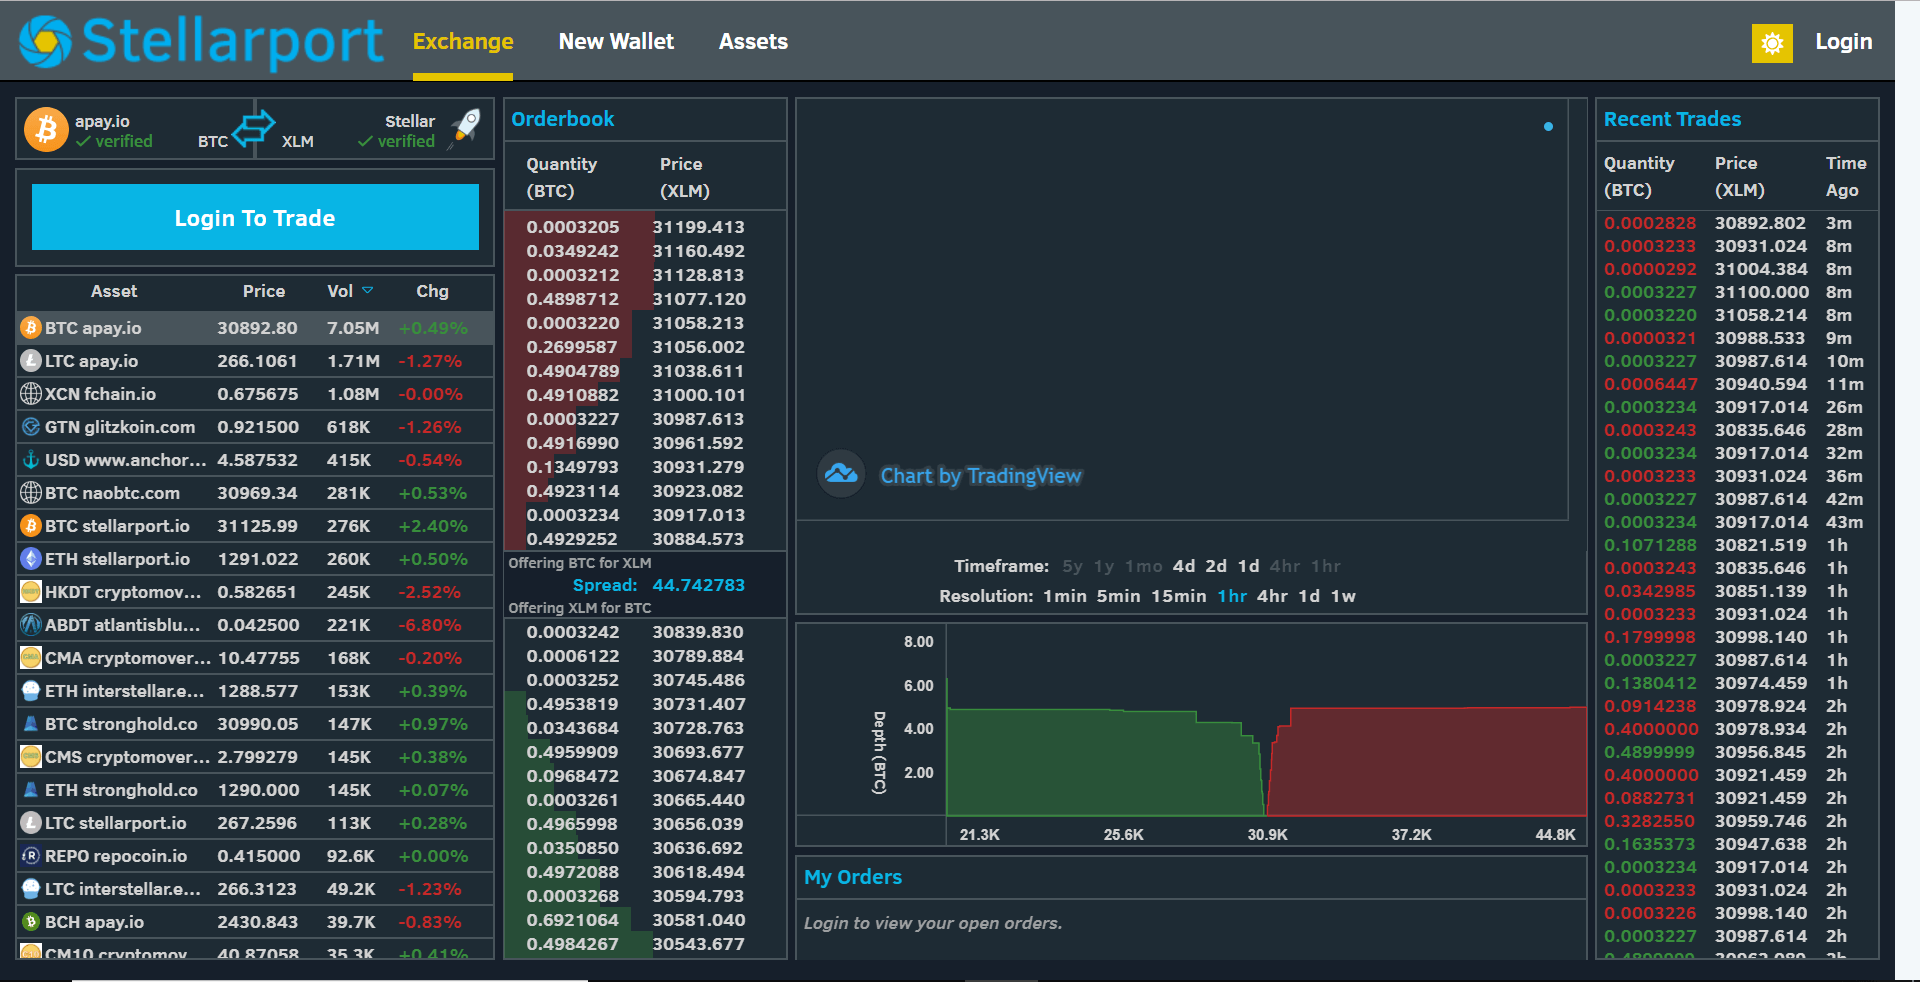Screen dimensions: 1920x982
Task: Select the sell order at price 30884.573
Action: (x=645, y=539)
